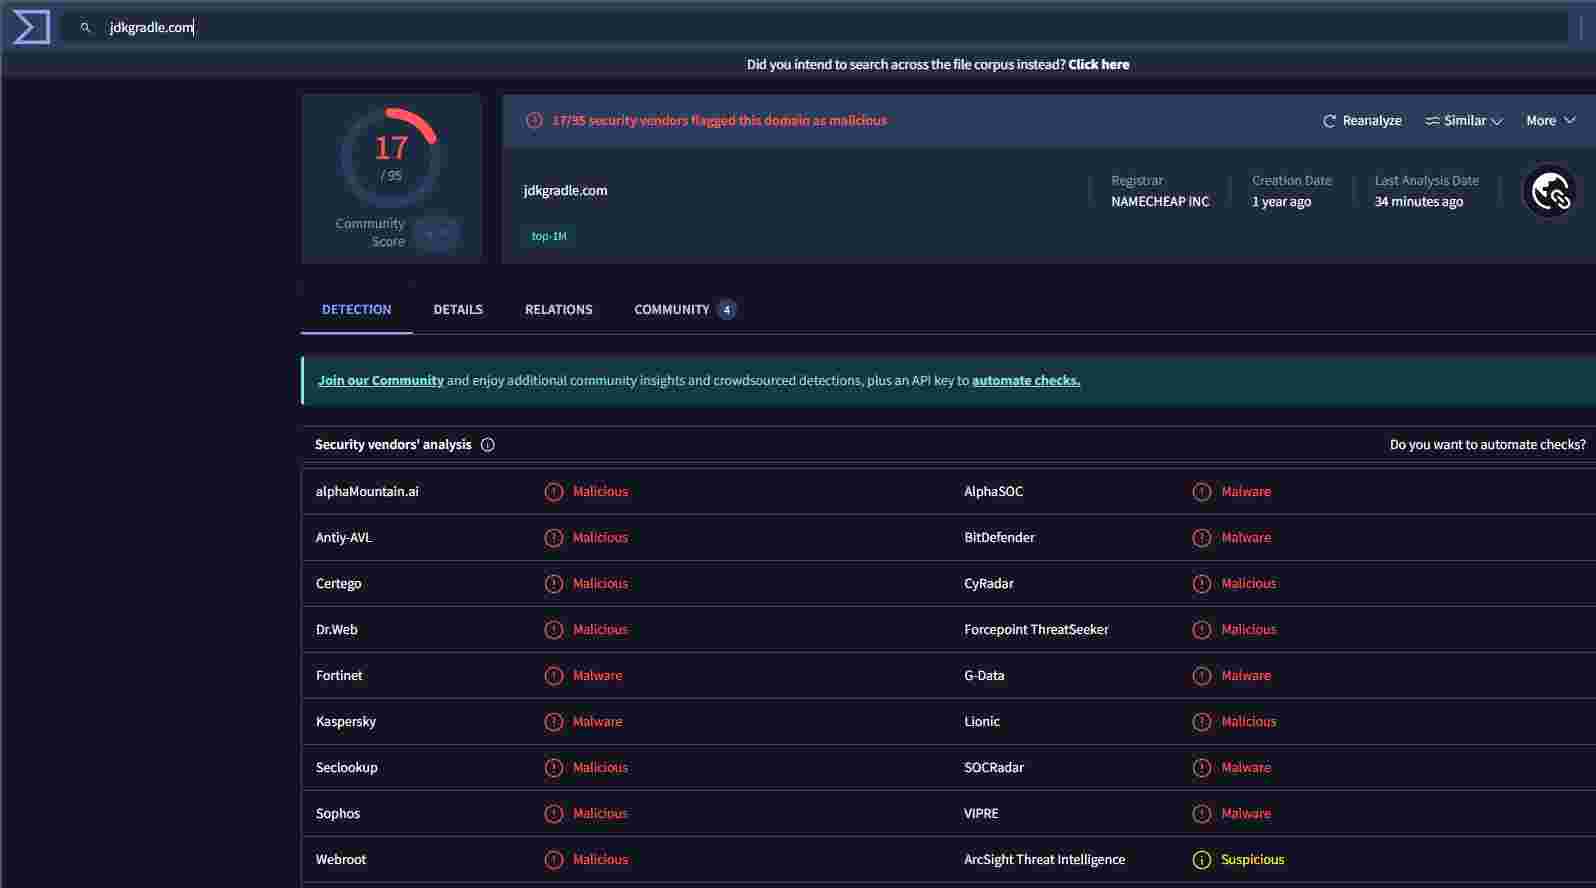Open the More dropdown menu

pyautogui.click(x=1550, y=121)
